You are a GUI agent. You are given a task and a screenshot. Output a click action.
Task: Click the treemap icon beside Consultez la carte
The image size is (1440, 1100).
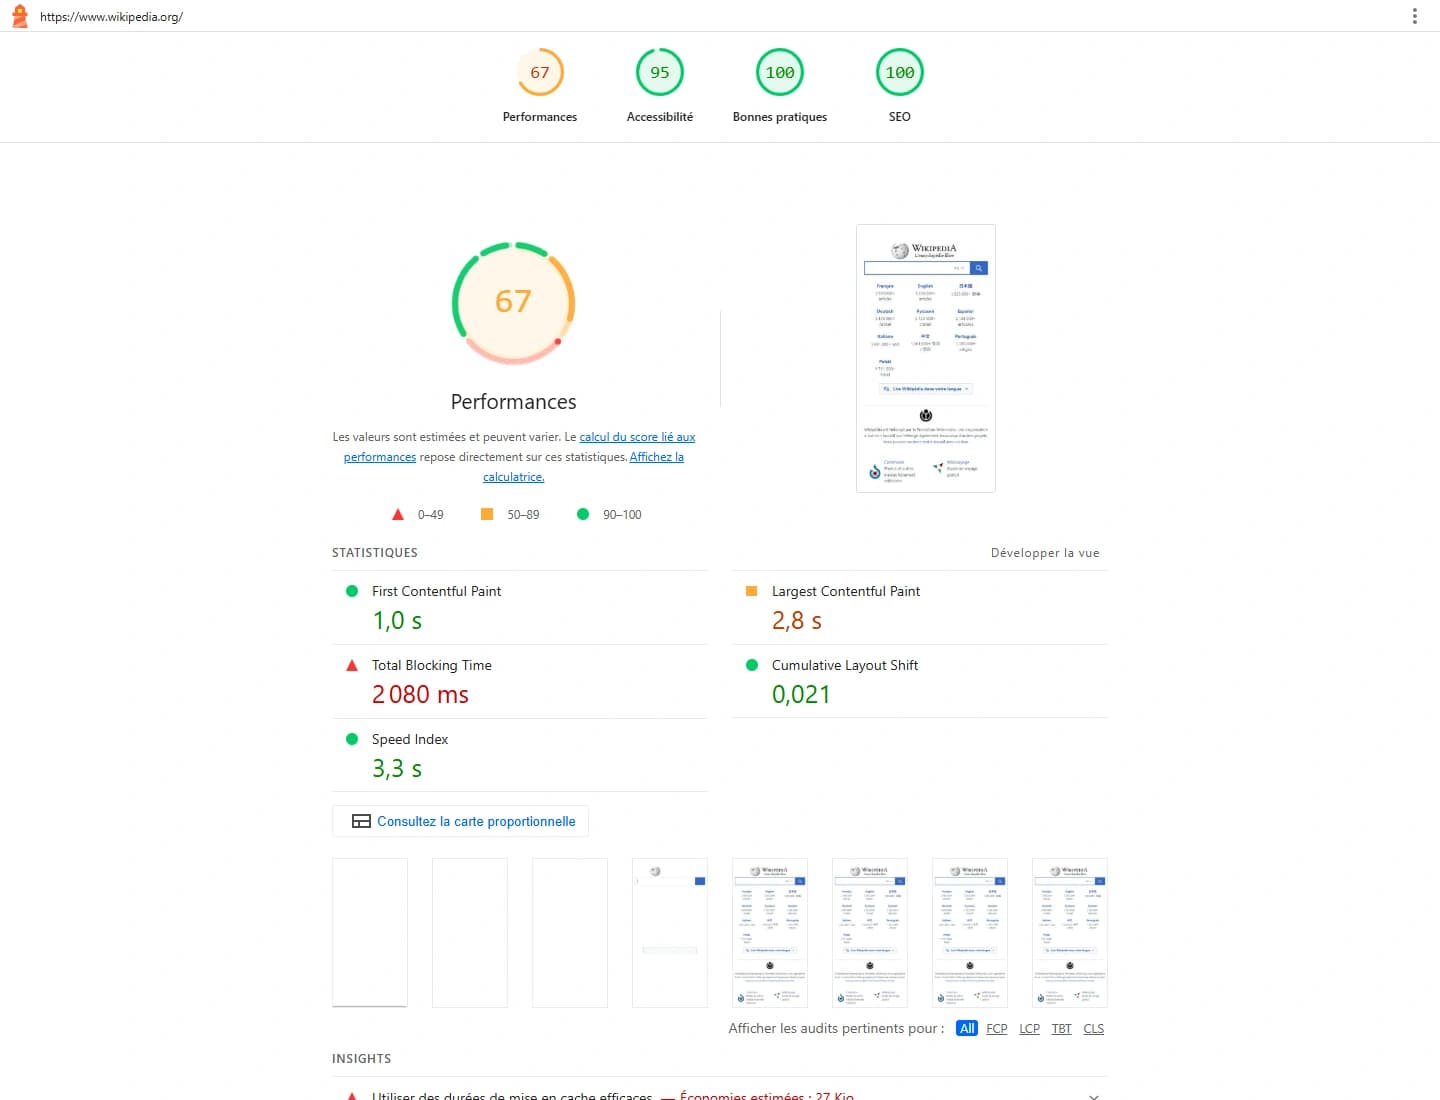(x=361, y=821)
